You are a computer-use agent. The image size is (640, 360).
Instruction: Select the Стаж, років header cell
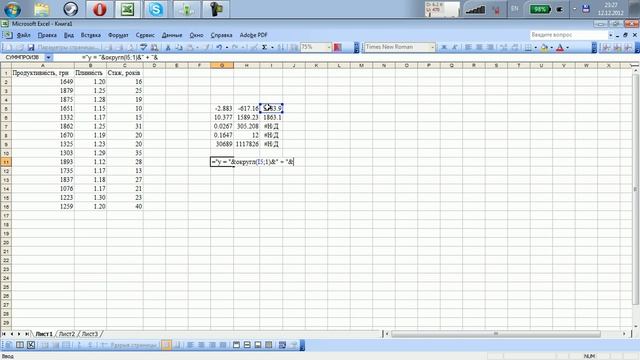124,73
